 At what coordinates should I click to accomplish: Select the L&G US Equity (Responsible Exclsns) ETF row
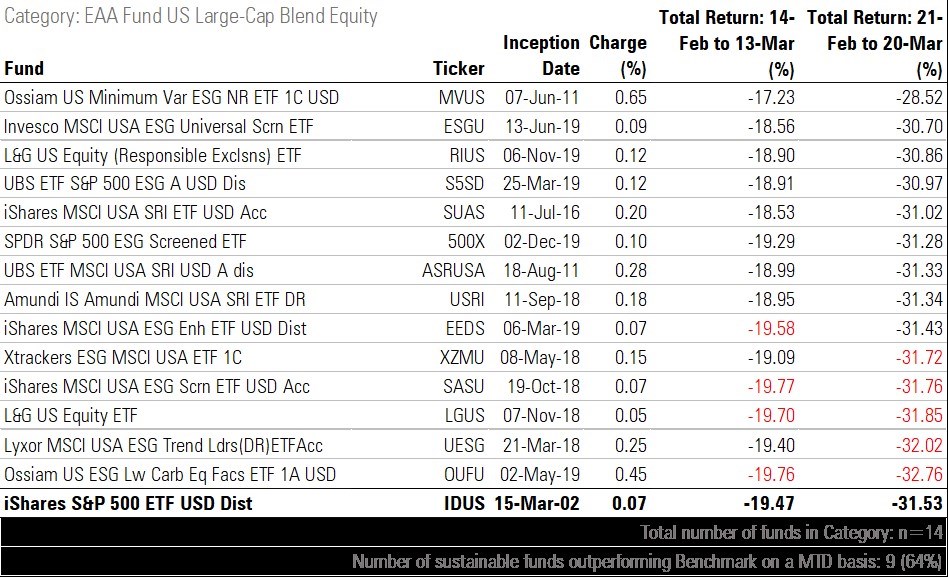tap(153, 155)
